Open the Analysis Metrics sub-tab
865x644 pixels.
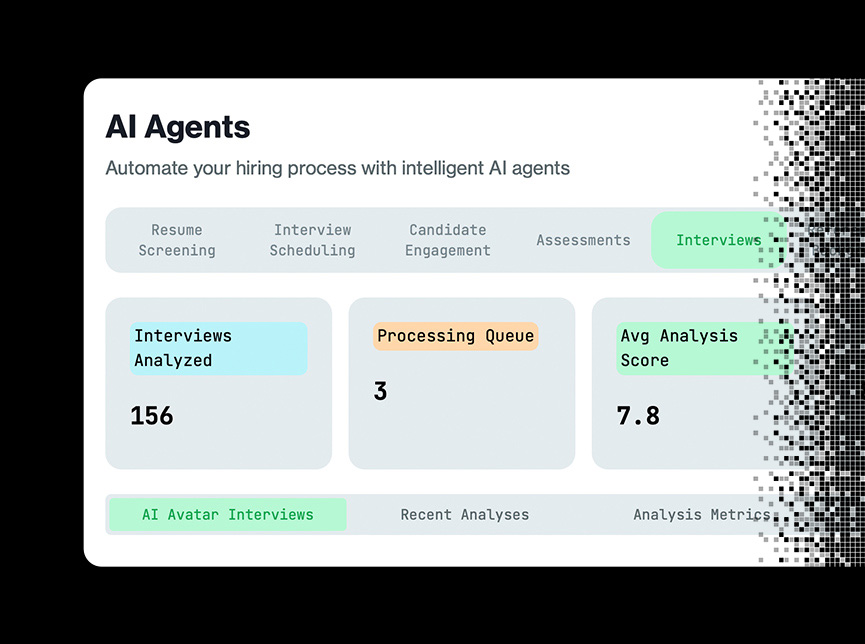[x=701, y=515]
